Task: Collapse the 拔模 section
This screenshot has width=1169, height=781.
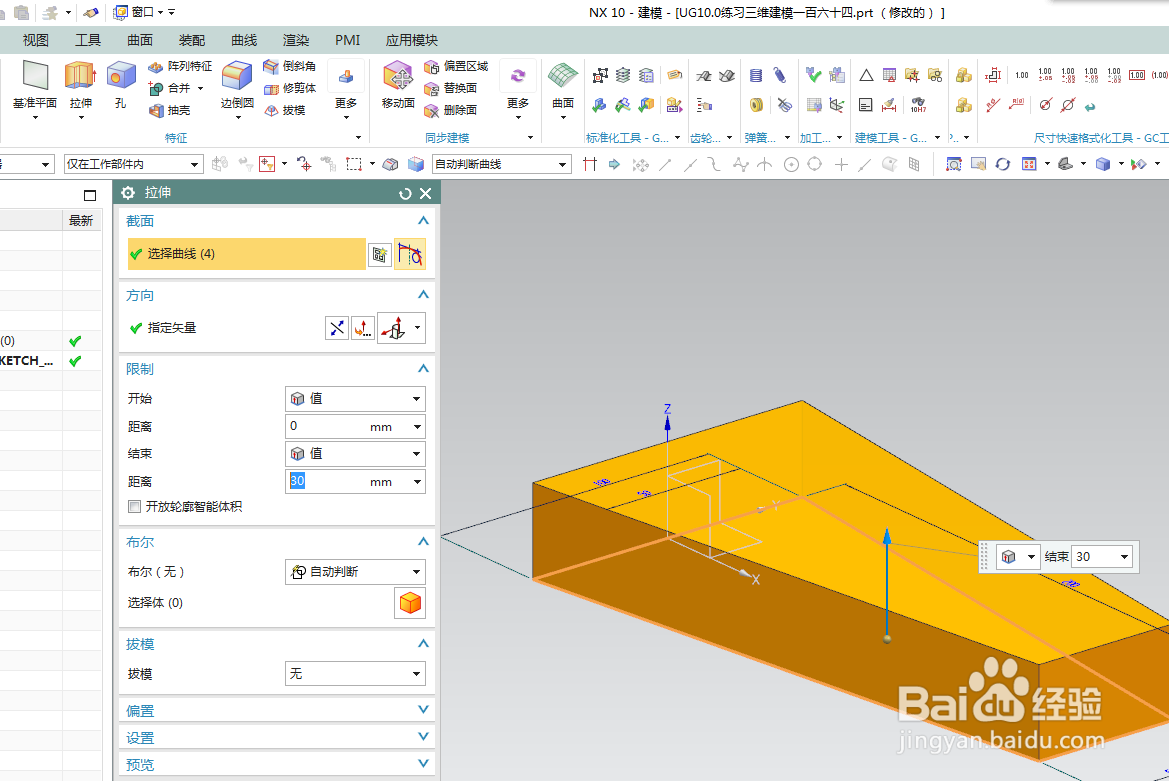Action: pos(423,644)
